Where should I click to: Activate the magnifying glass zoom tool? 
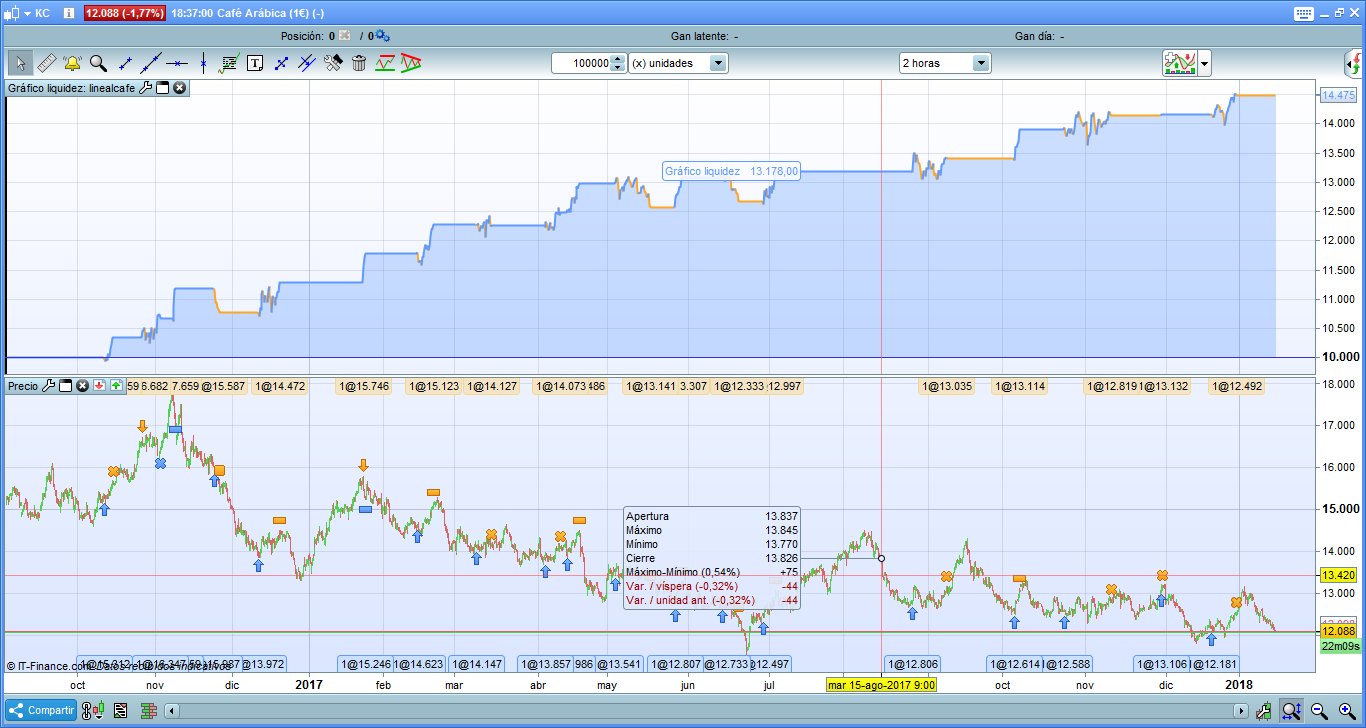98,63
